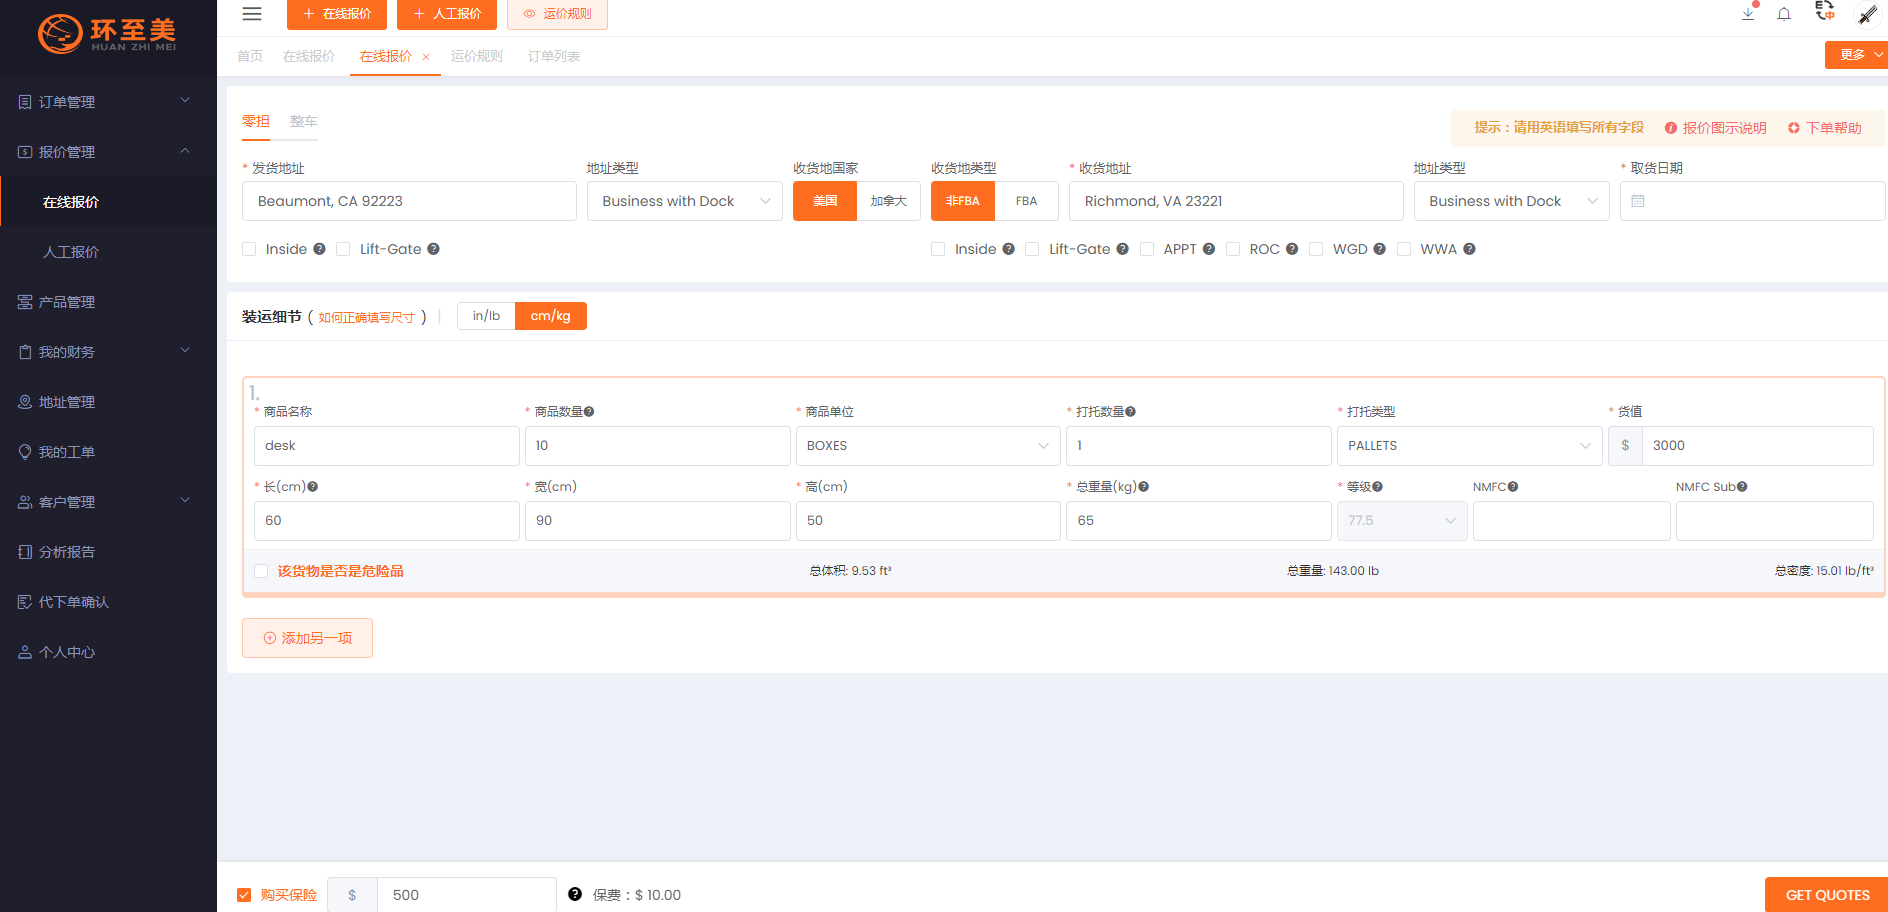
Task: Click the language translate icon
Action: pyautogui.click(x=1824, y=12)
